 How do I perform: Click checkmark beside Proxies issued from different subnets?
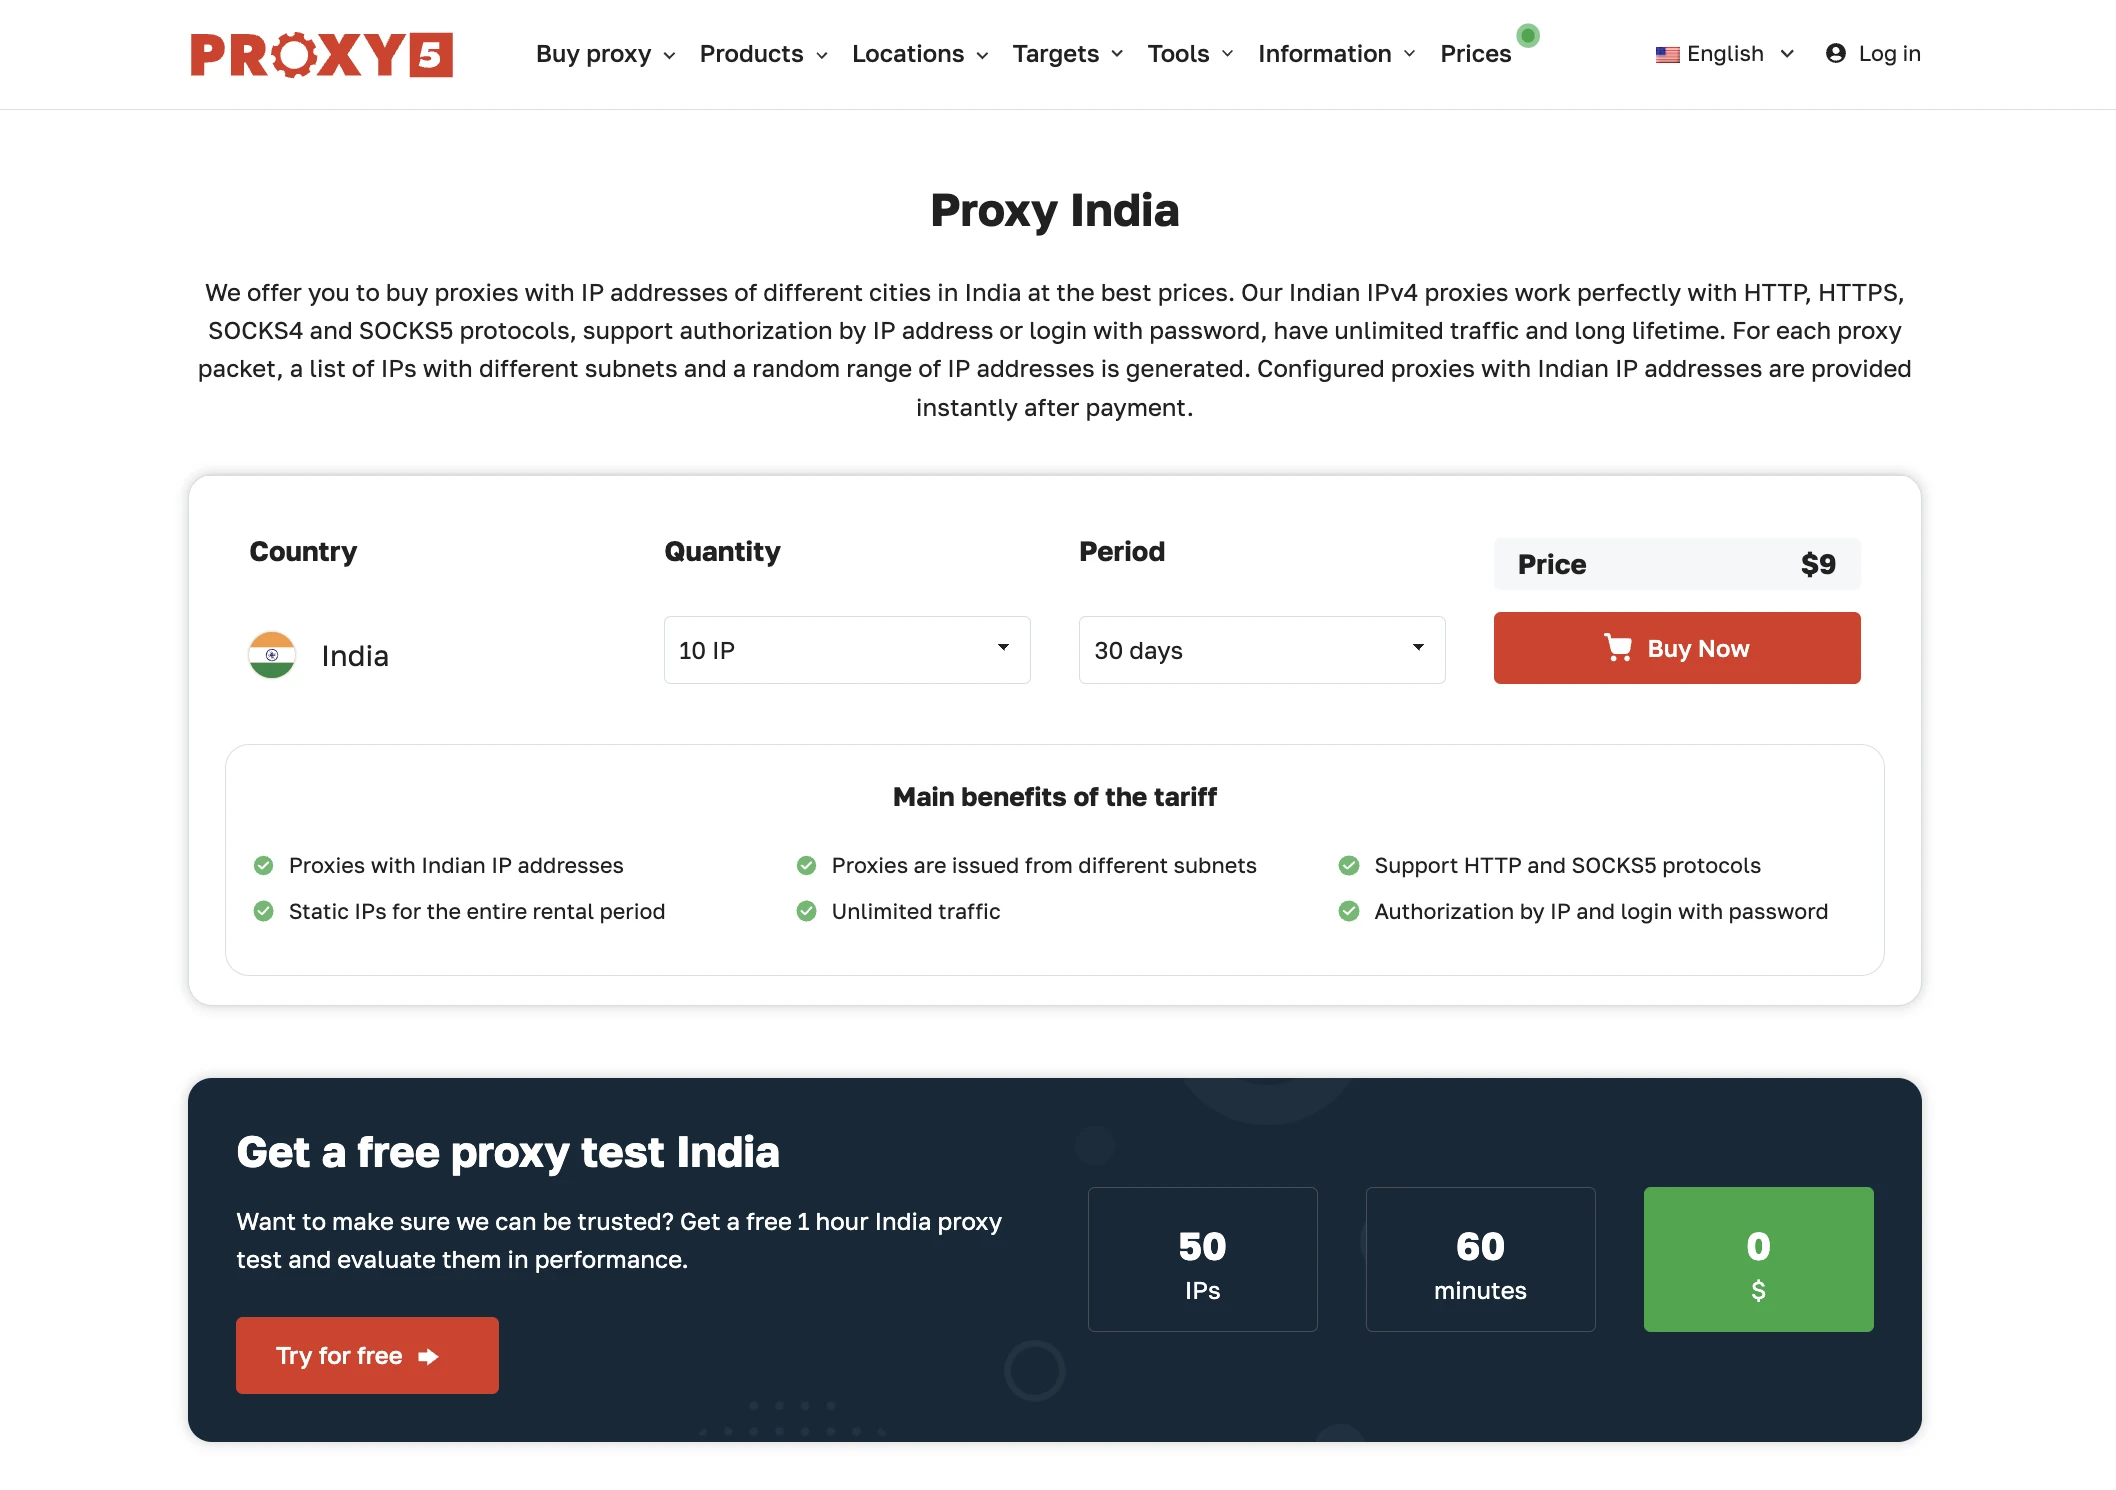[x=806, y=865]
